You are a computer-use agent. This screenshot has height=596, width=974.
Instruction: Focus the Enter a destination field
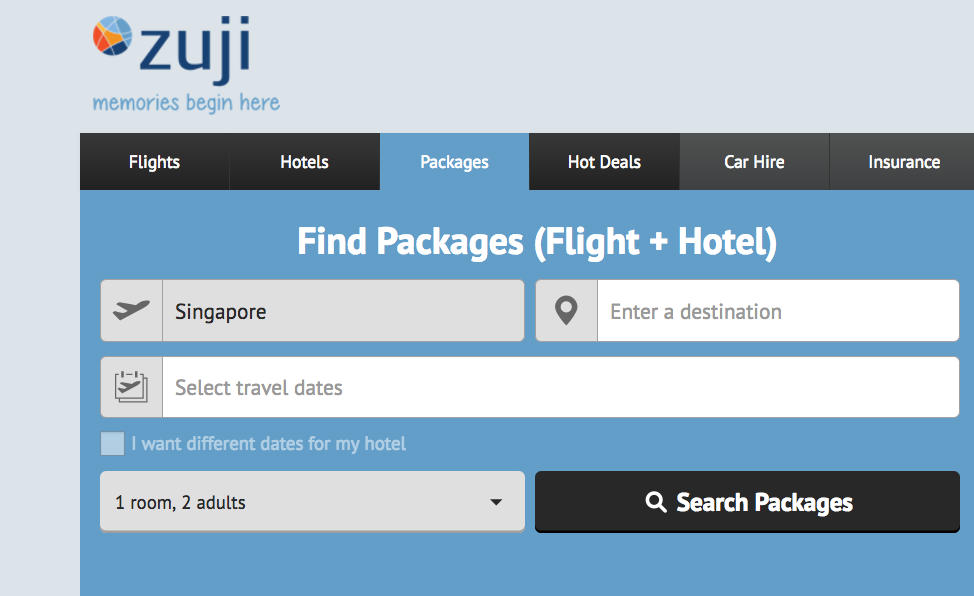tap(778, 311)
